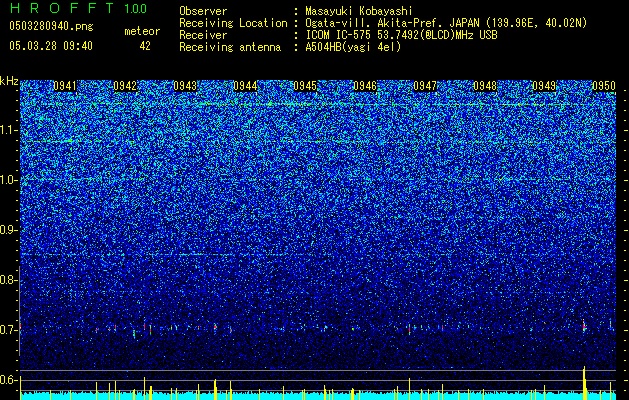
Task: Click the filename 0503280940.png
Action: pyautogui.click(x=51, y=26)
